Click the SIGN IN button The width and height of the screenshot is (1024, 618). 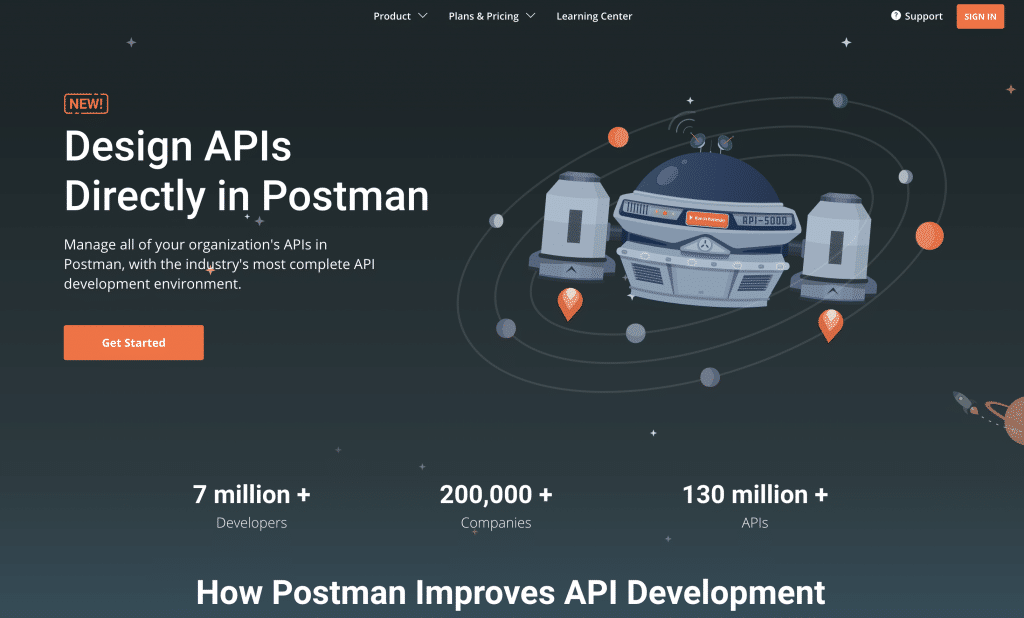[980, 16]
